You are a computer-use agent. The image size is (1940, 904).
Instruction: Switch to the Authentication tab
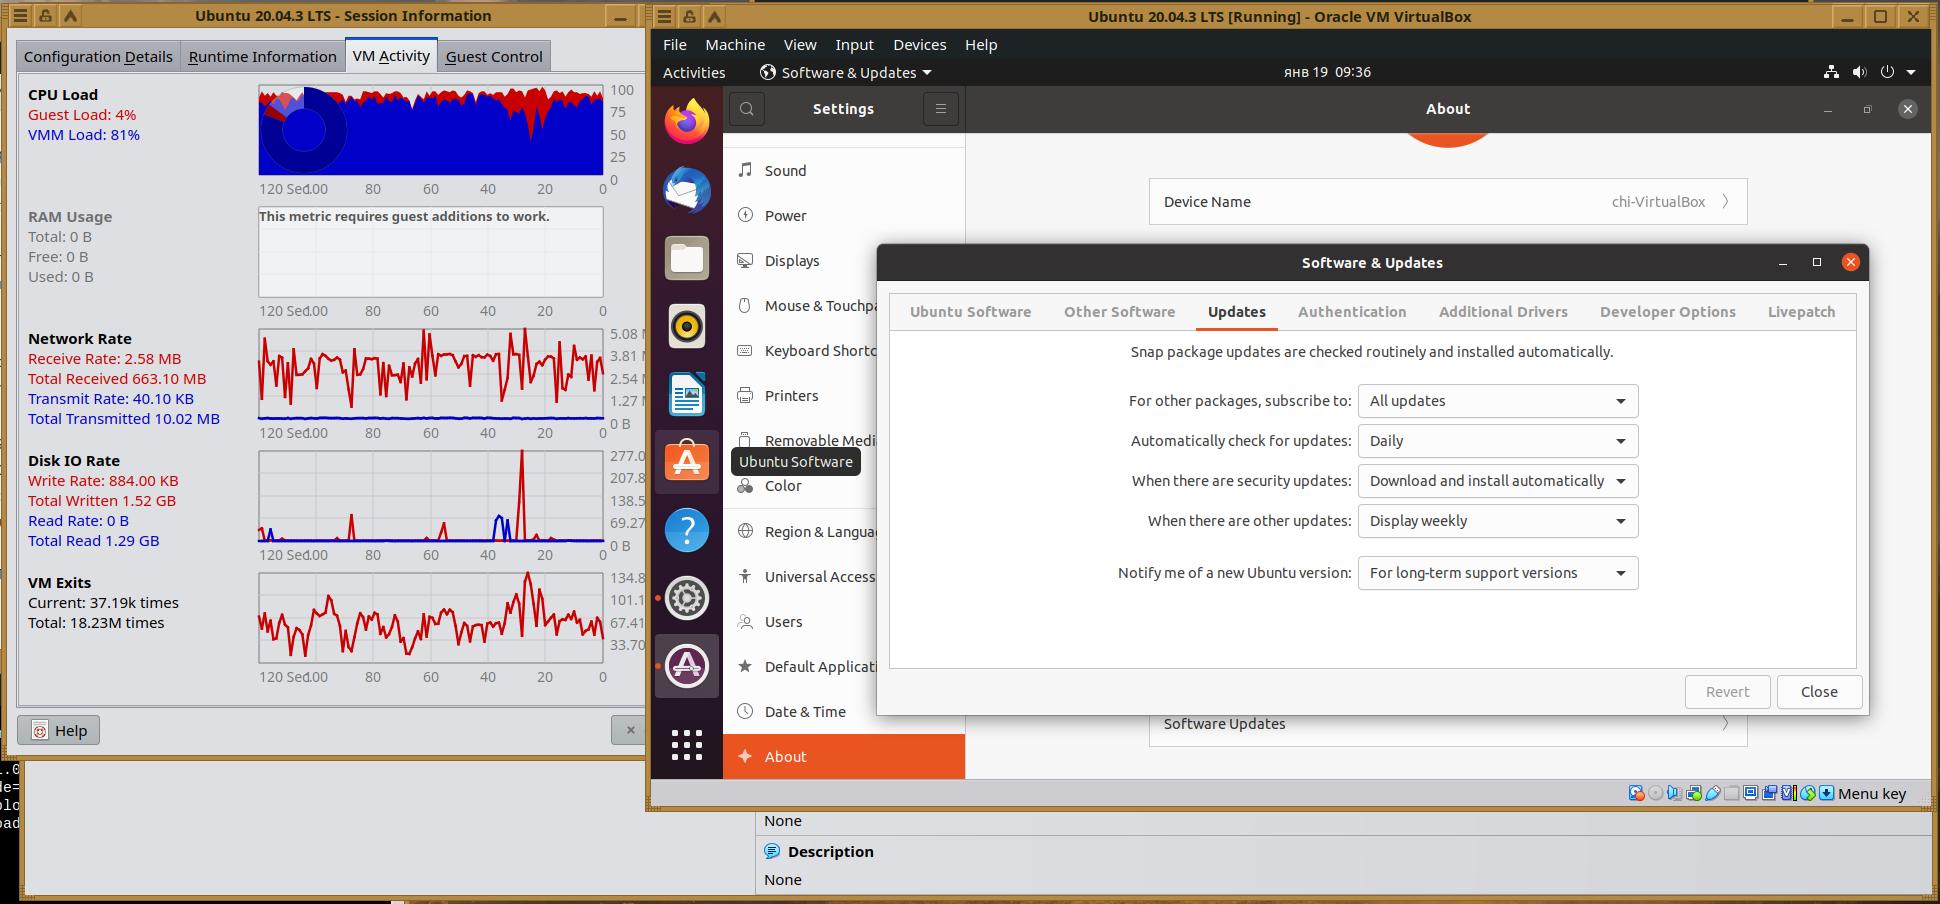pos(1352,312)
